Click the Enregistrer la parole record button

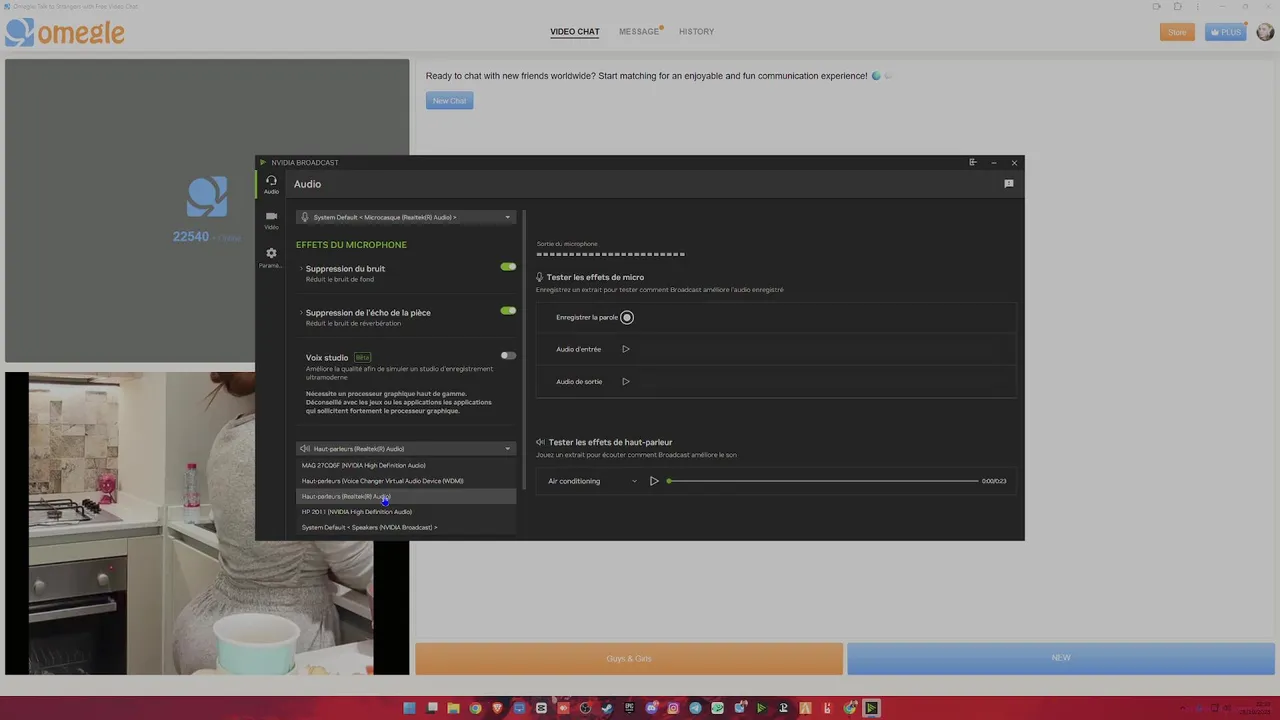pos(627,317)
